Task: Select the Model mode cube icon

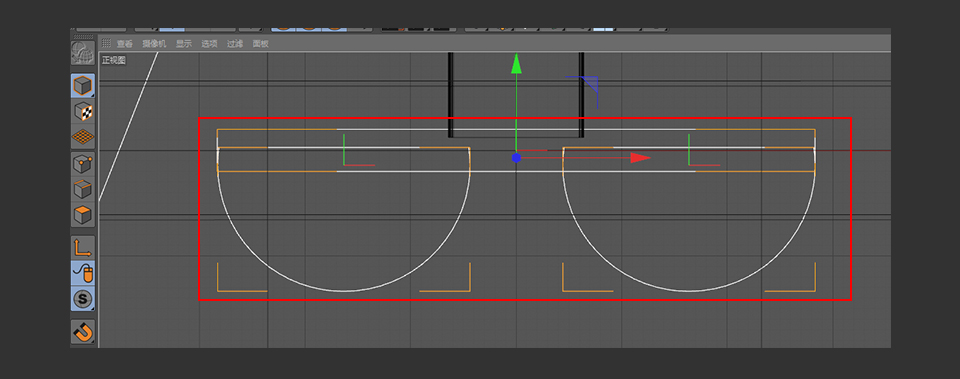Action: coord(83,86)
